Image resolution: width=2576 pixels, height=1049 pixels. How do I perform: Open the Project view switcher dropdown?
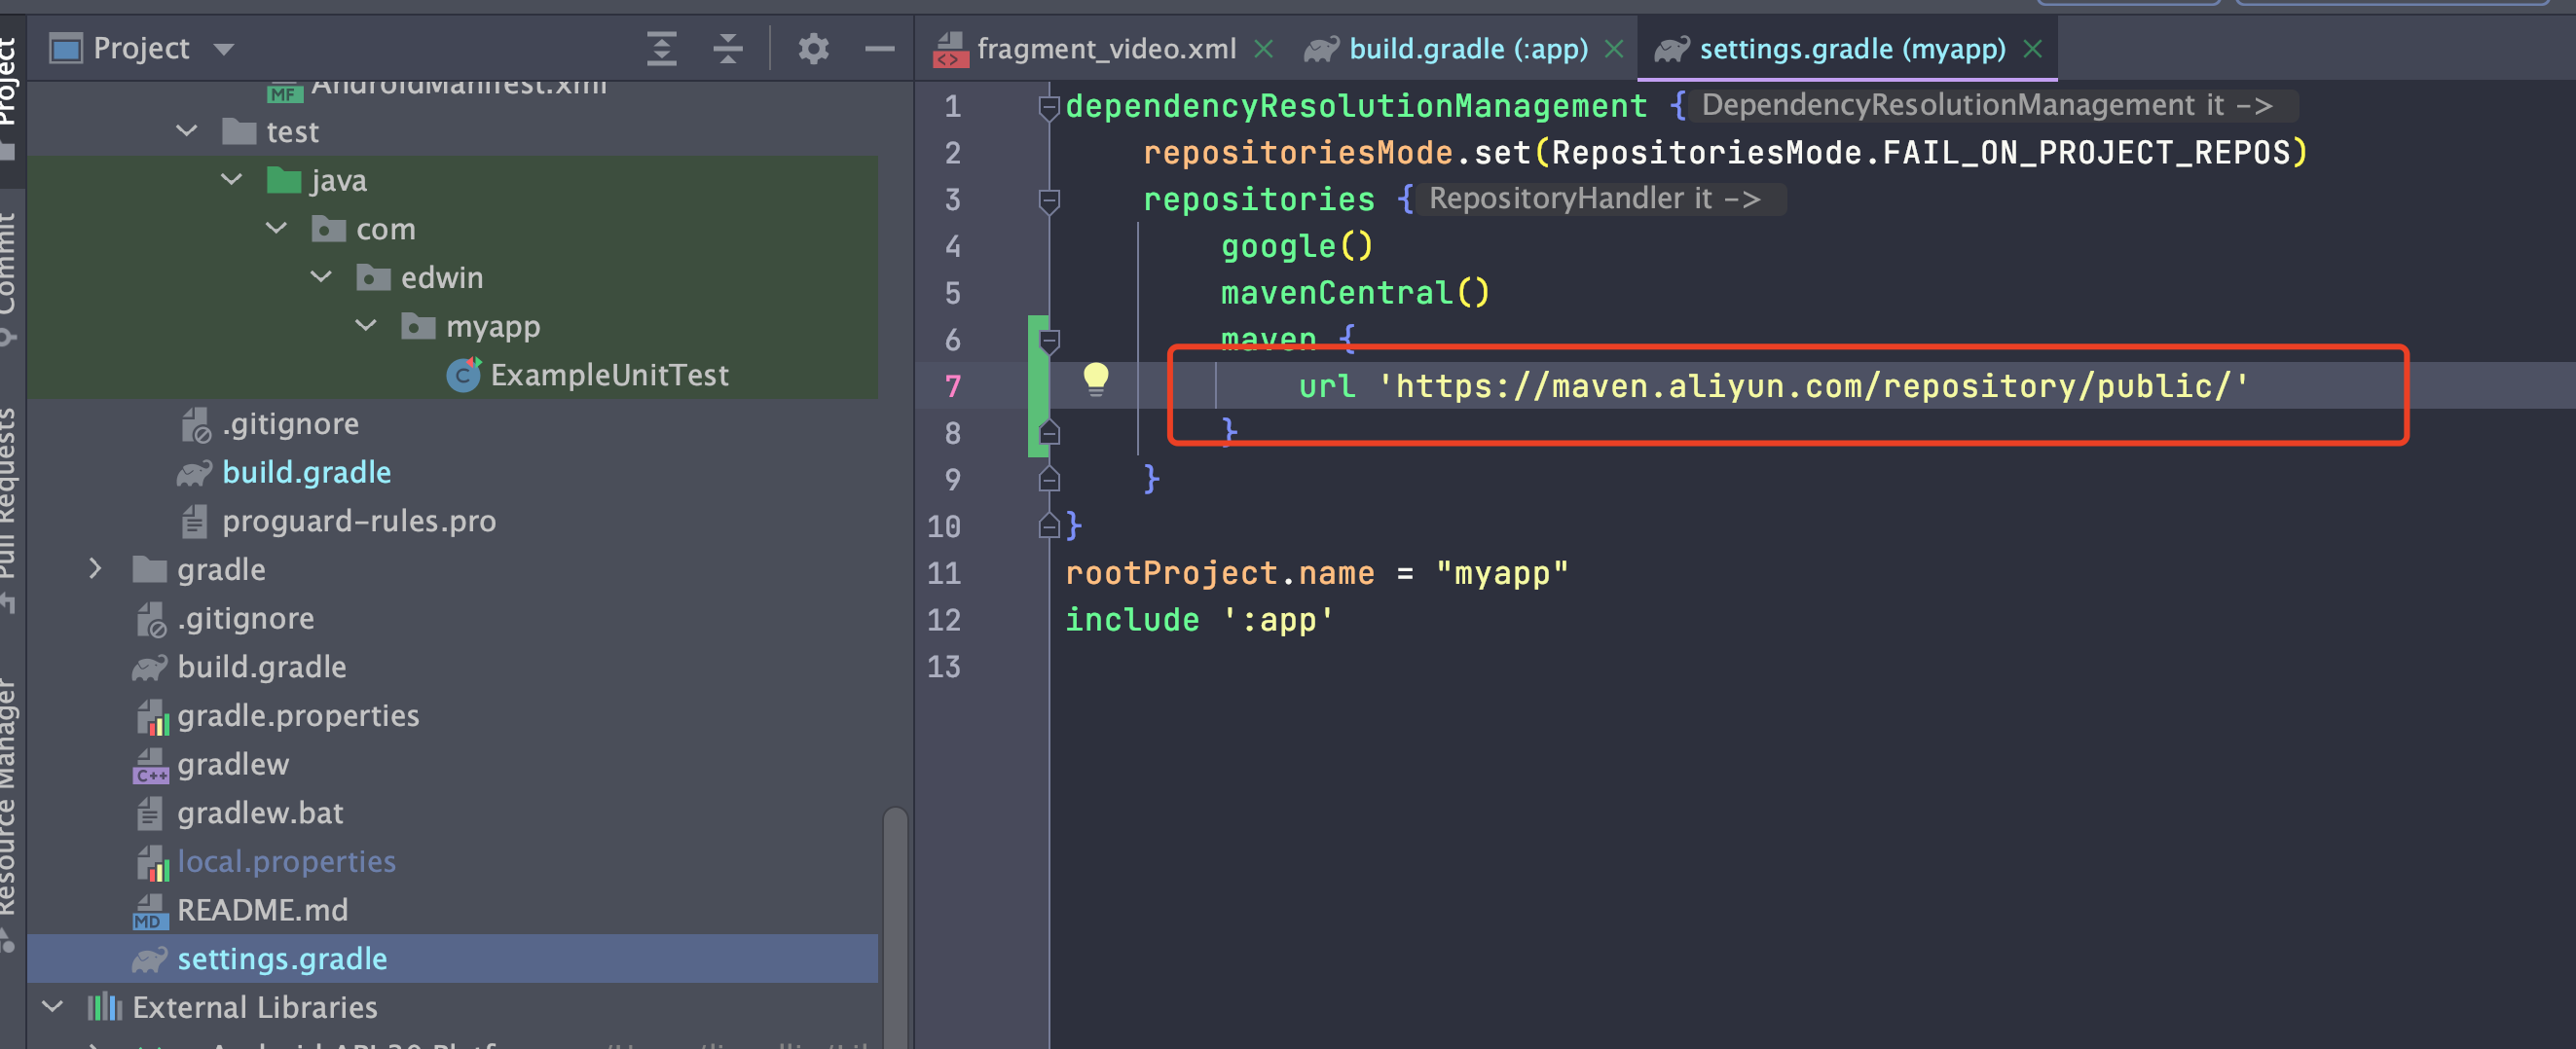[224, 47]
